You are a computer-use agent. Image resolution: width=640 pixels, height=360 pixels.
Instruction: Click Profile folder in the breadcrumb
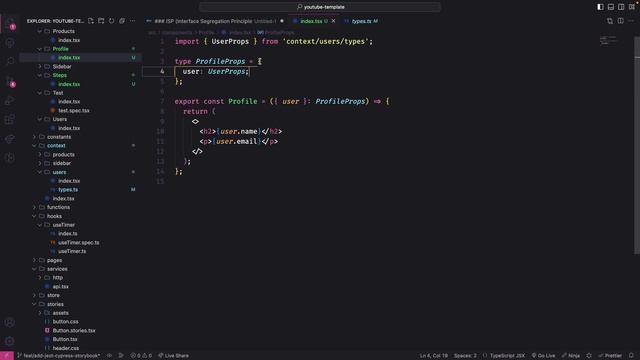pyautogui.click(x=206, y=32)
